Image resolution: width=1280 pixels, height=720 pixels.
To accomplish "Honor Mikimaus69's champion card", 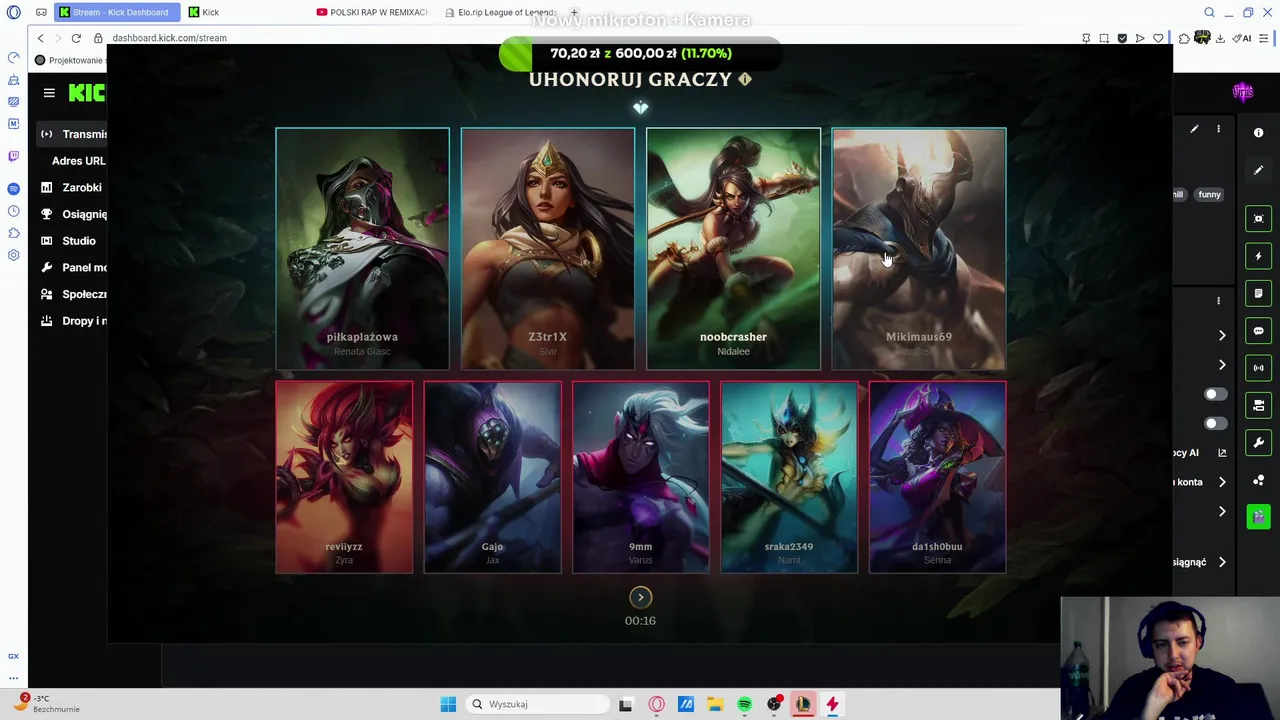I will [919, 249].
